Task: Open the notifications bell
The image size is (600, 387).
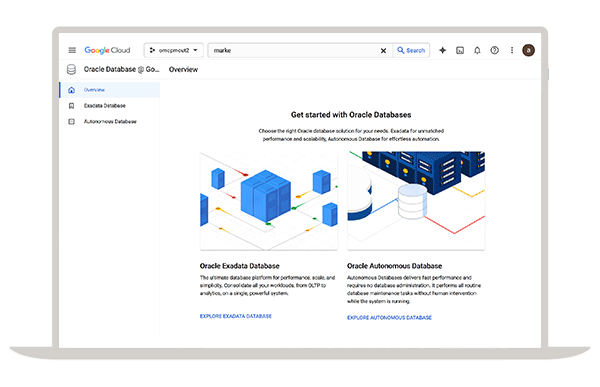Action: click(477, 50)
